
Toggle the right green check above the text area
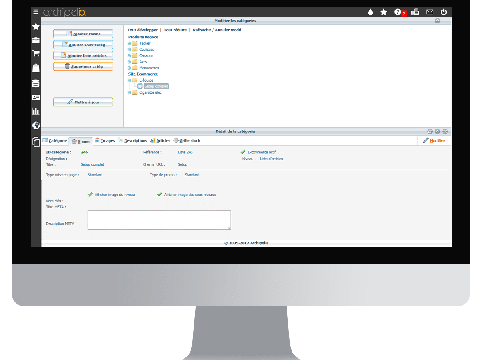click(159, 194)
